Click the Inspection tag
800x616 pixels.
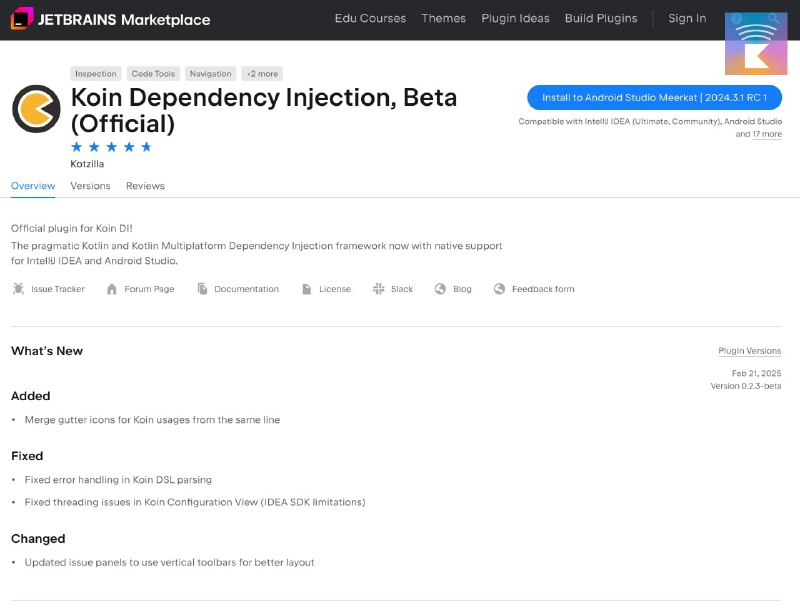pyautogui.click(x=96, y=73)
